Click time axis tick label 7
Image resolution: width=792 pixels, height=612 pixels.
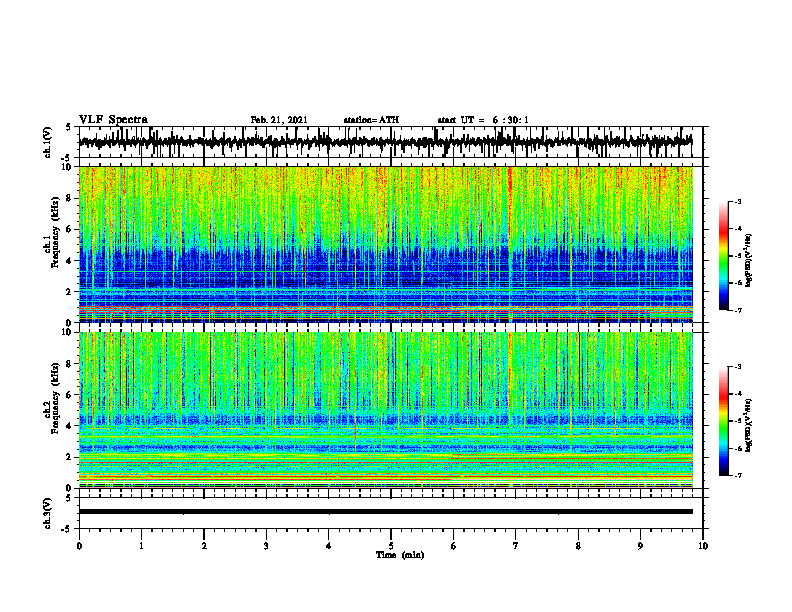[x=516, y=546]
